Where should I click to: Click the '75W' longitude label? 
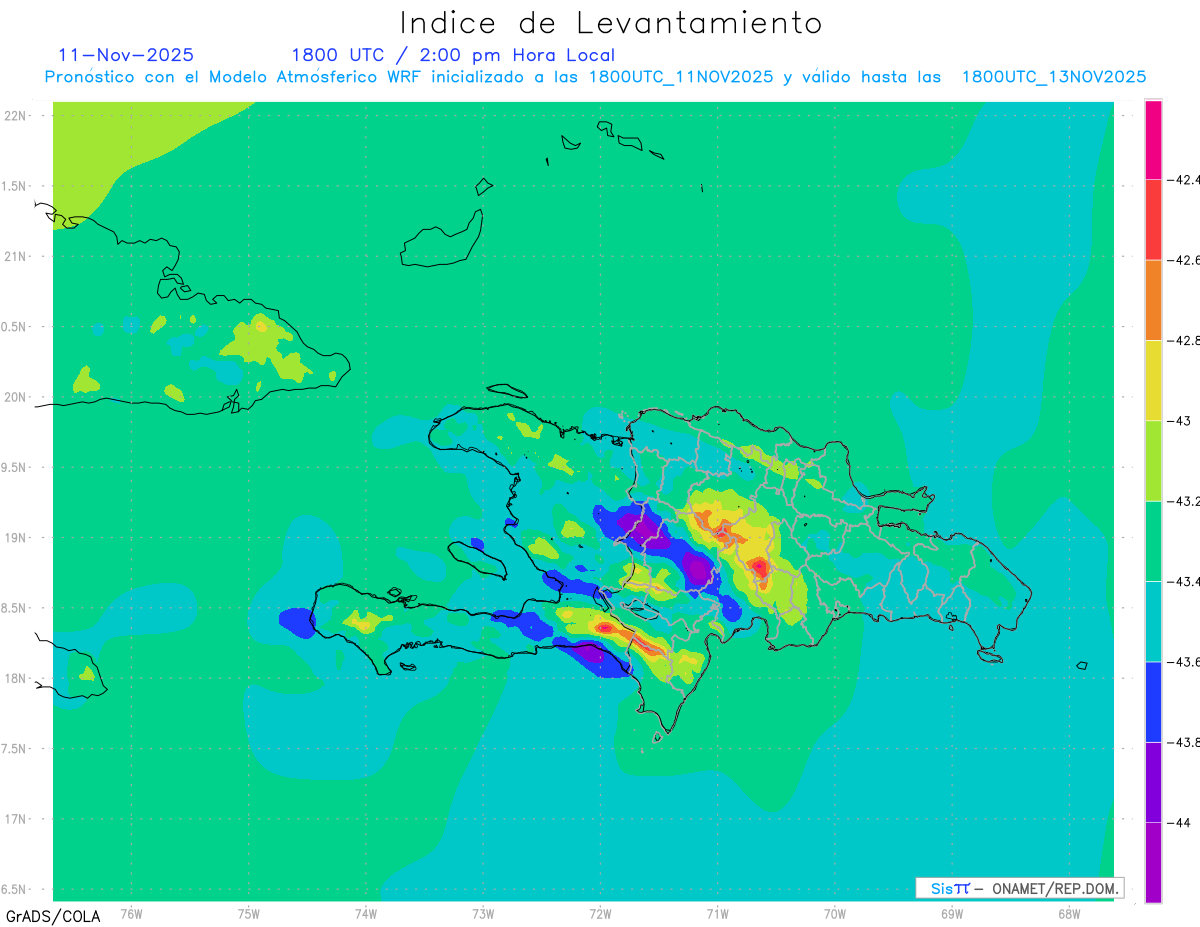tap(248, 913)
